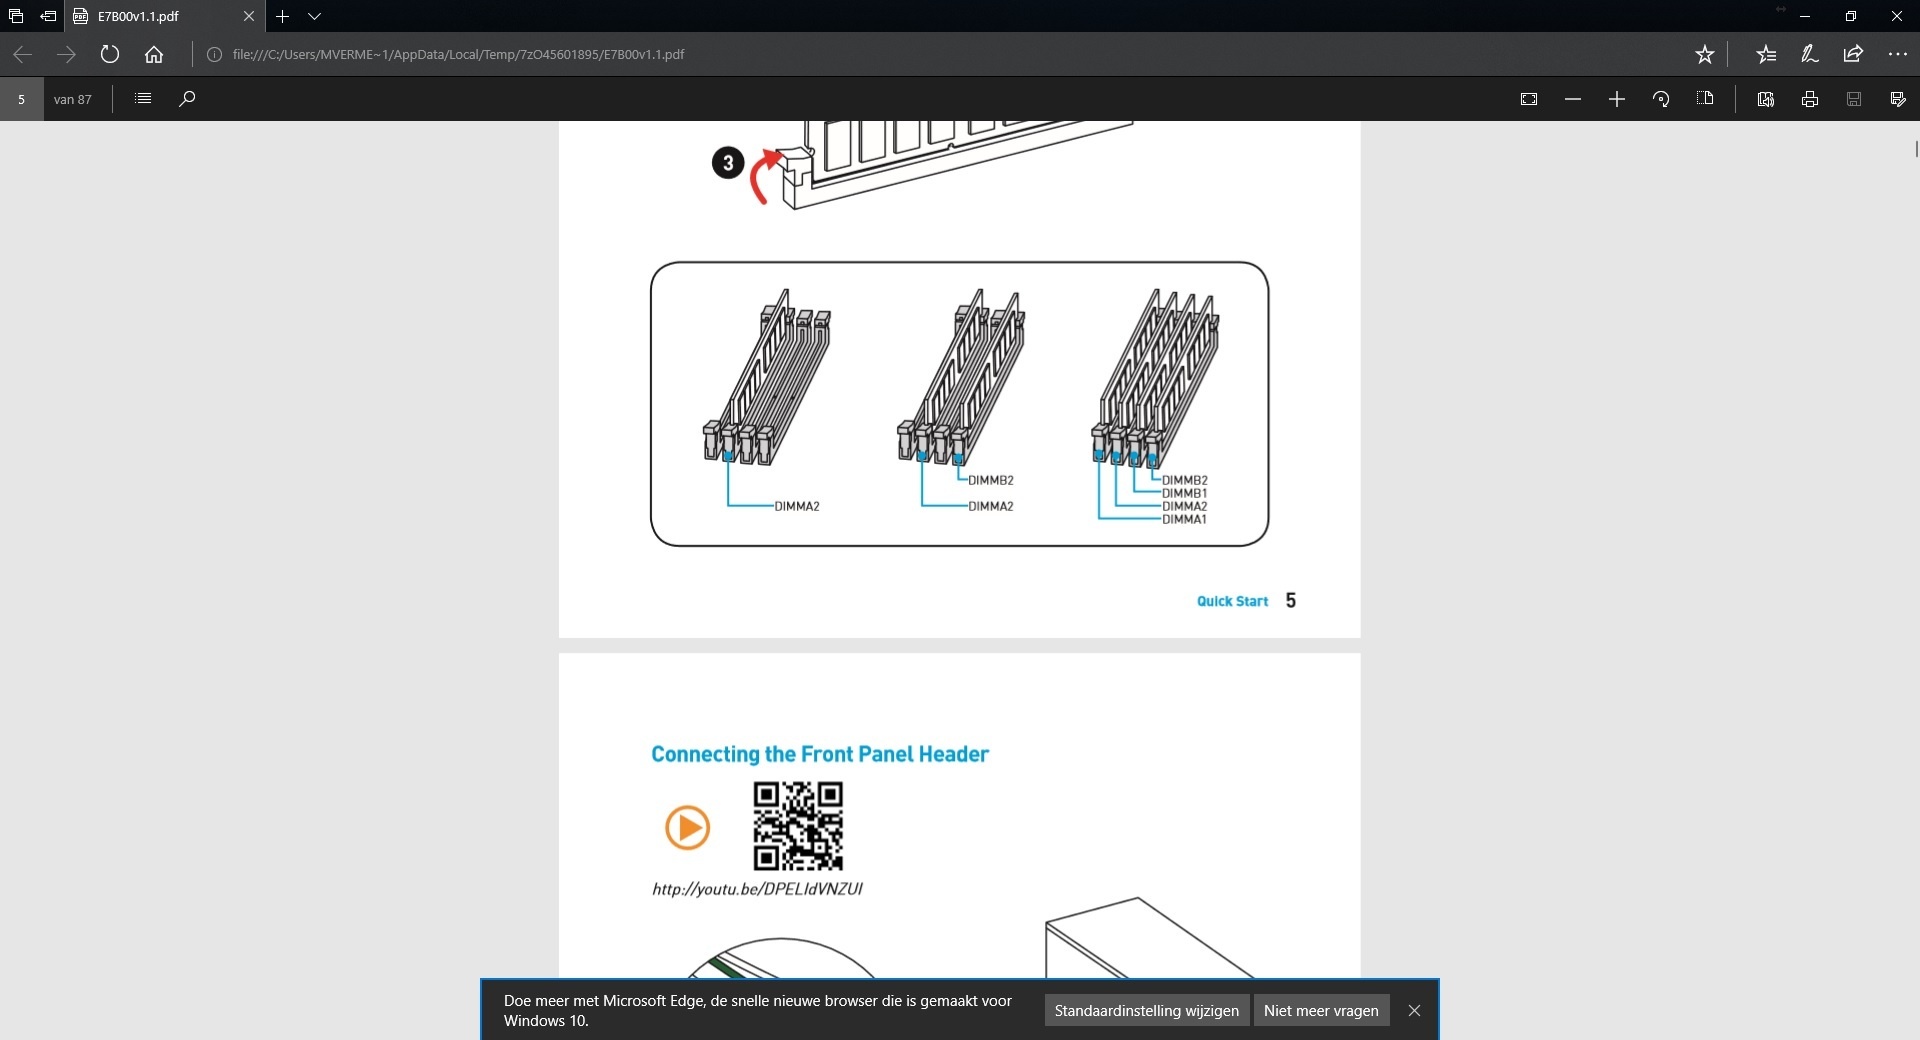Search within the PDF document
Screen dimensions: 1920x1040
click(187, 98)
